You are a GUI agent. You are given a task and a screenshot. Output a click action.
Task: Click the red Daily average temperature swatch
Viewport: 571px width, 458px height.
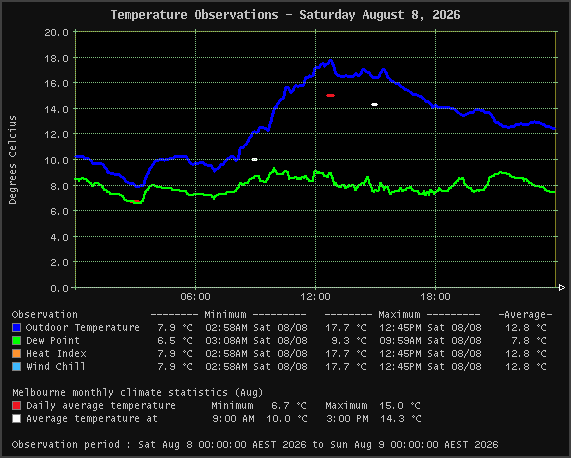[16, 406]
